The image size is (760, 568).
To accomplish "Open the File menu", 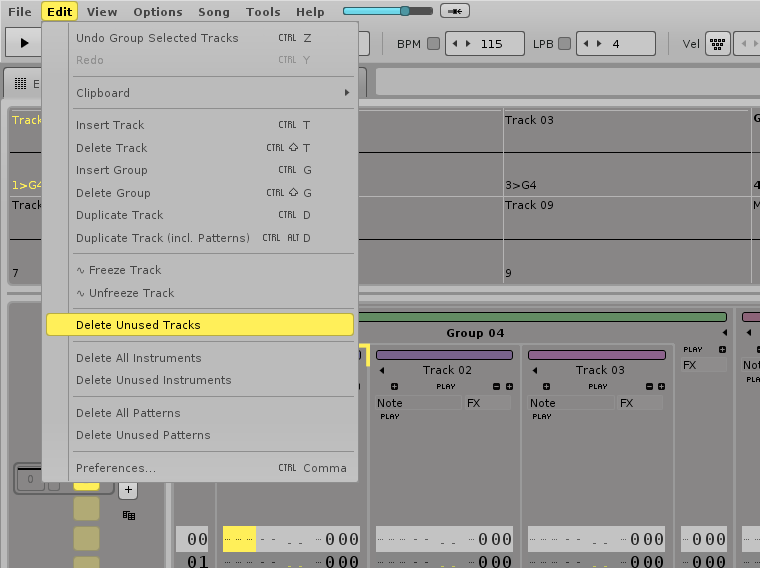I will tap(20, 12).
